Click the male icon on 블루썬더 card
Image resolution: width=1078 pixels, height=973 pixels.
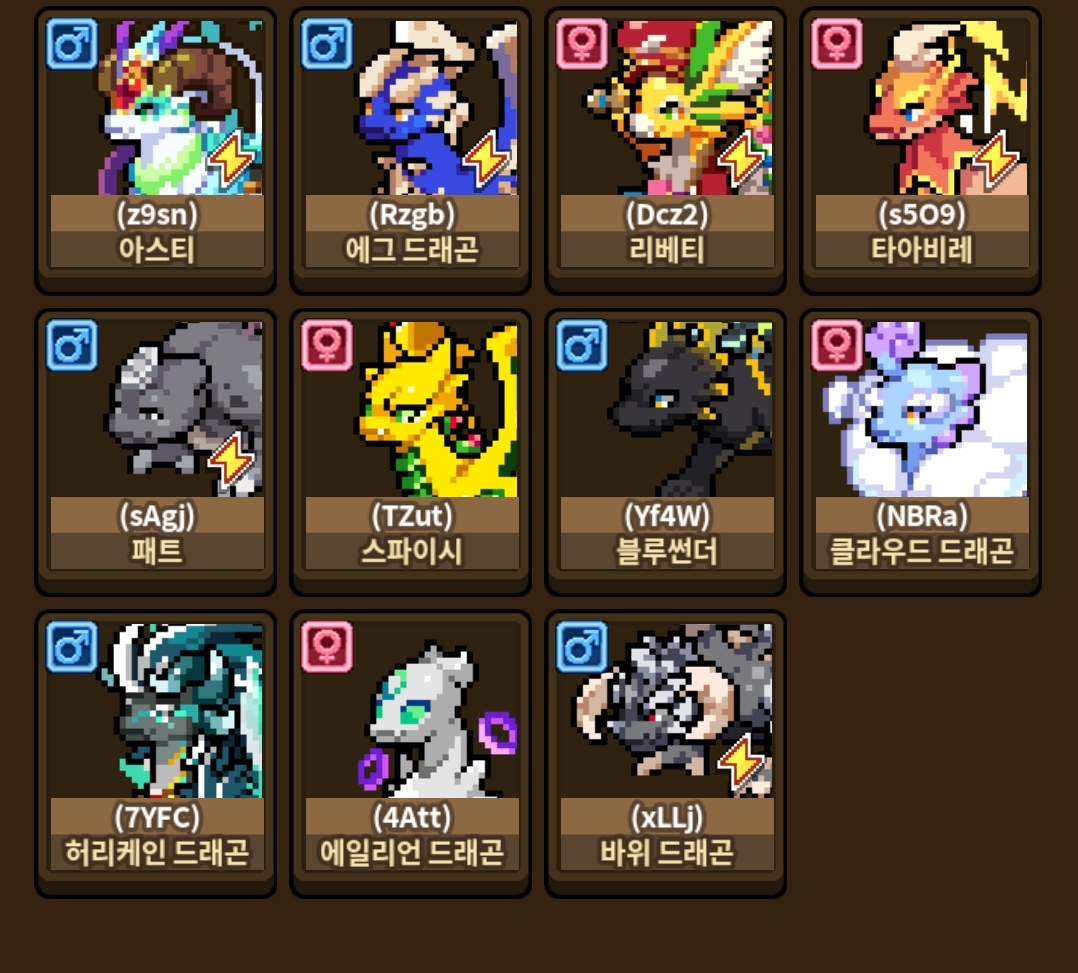point(582,345)
